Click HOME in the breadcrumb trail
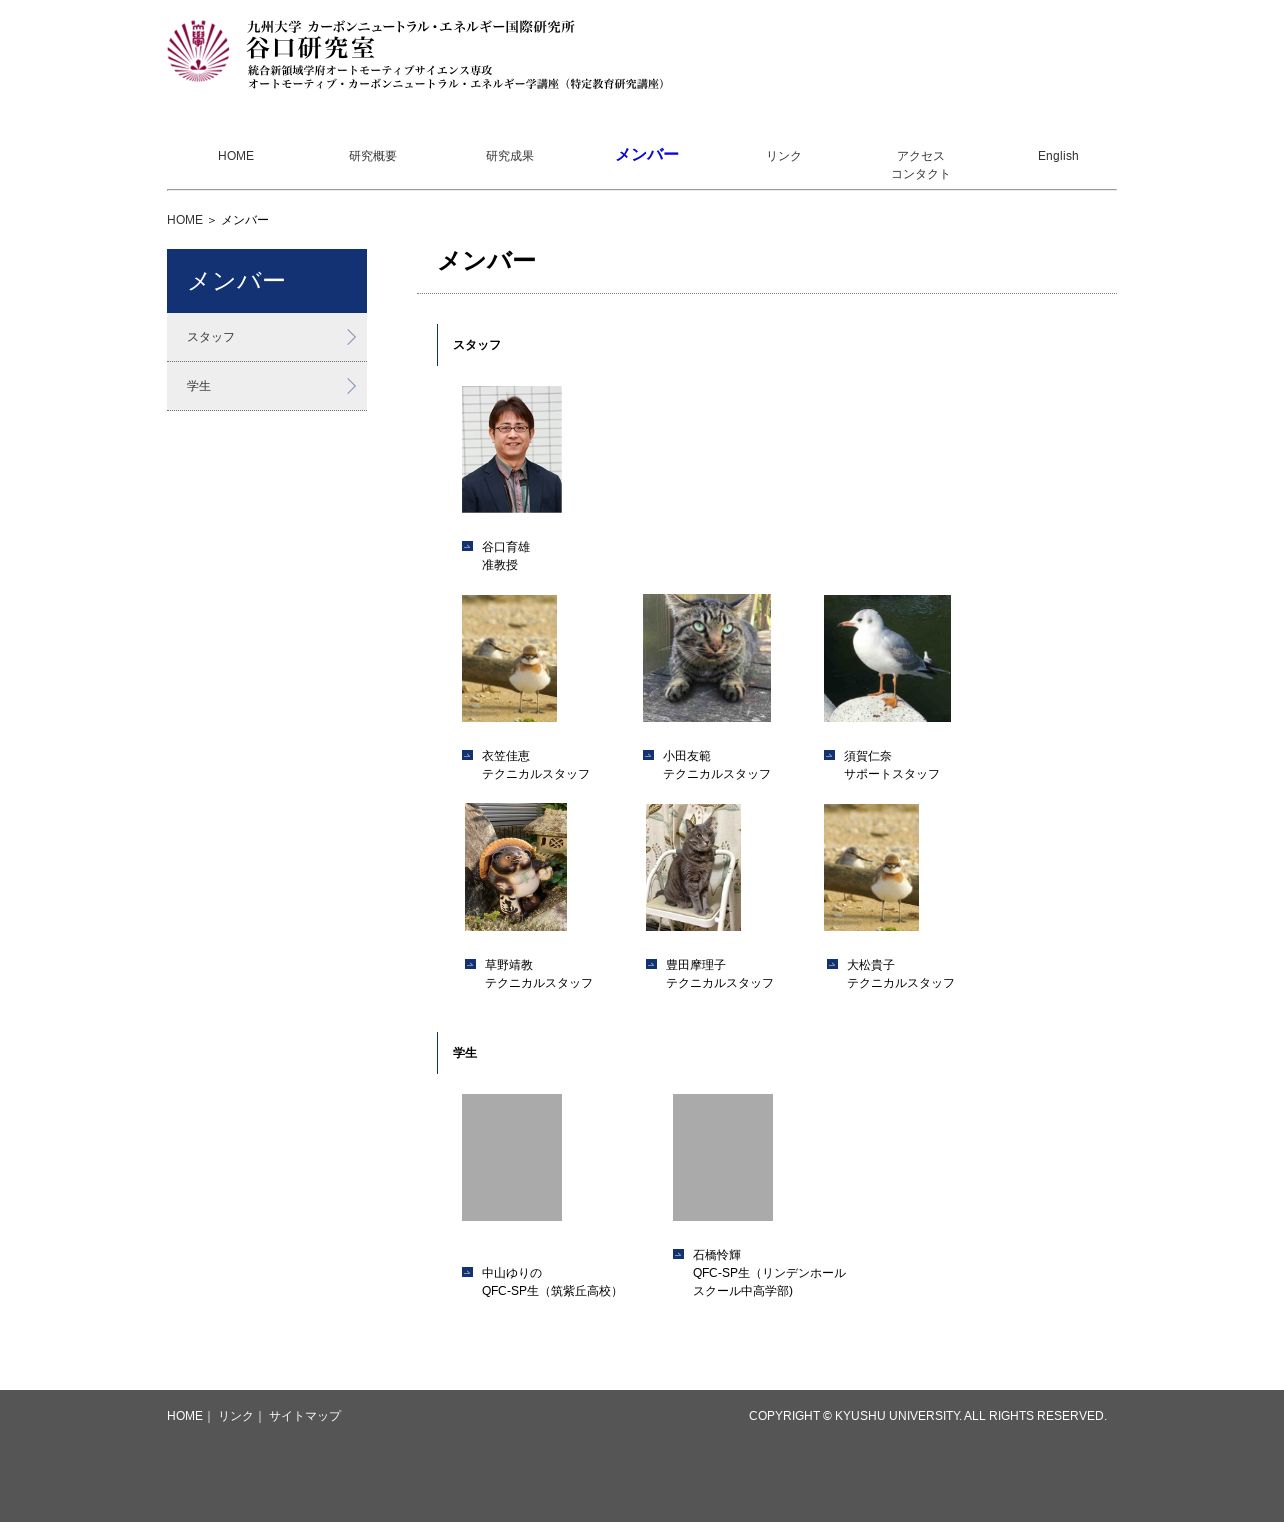This screenshot has width=1284, height=1522. [185, 220]
